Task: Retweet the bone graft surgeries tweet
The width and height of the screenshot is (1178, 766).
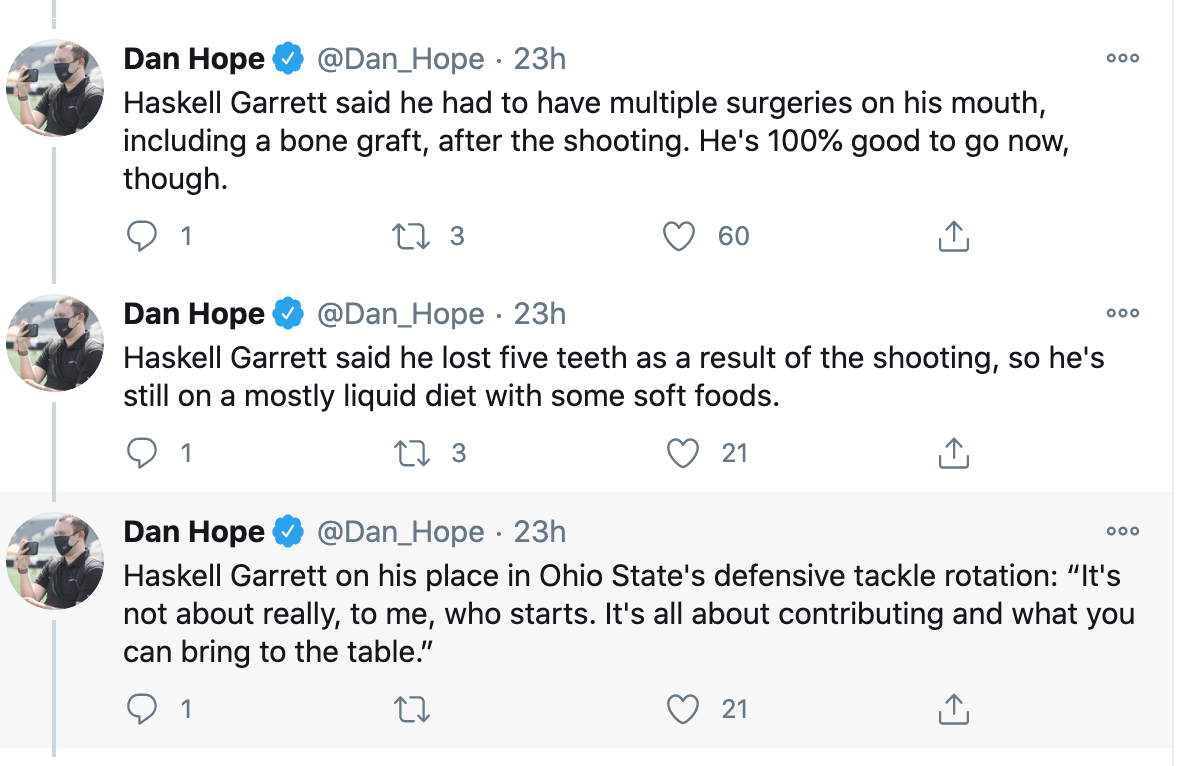Action: (x=408, y=236)
